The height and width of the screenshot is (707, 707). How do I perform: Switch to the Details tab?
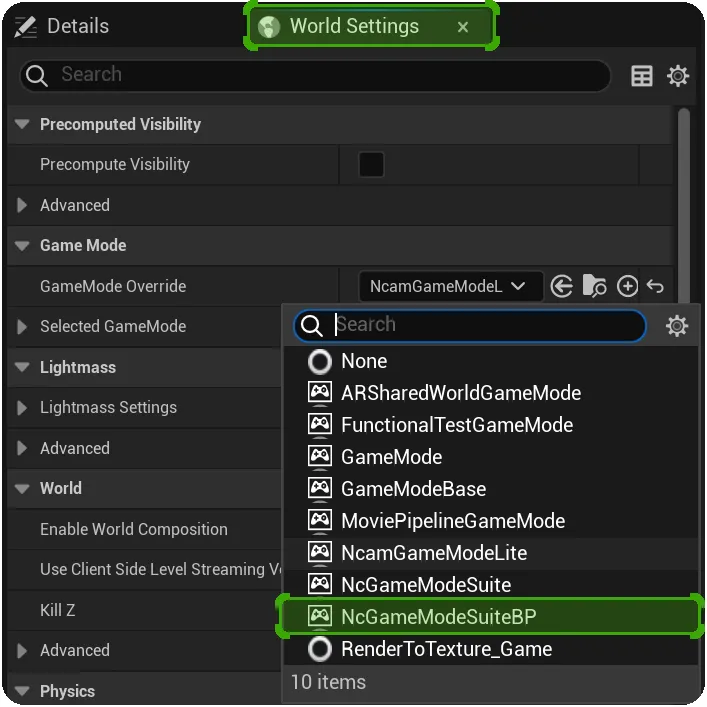[62, 26]
